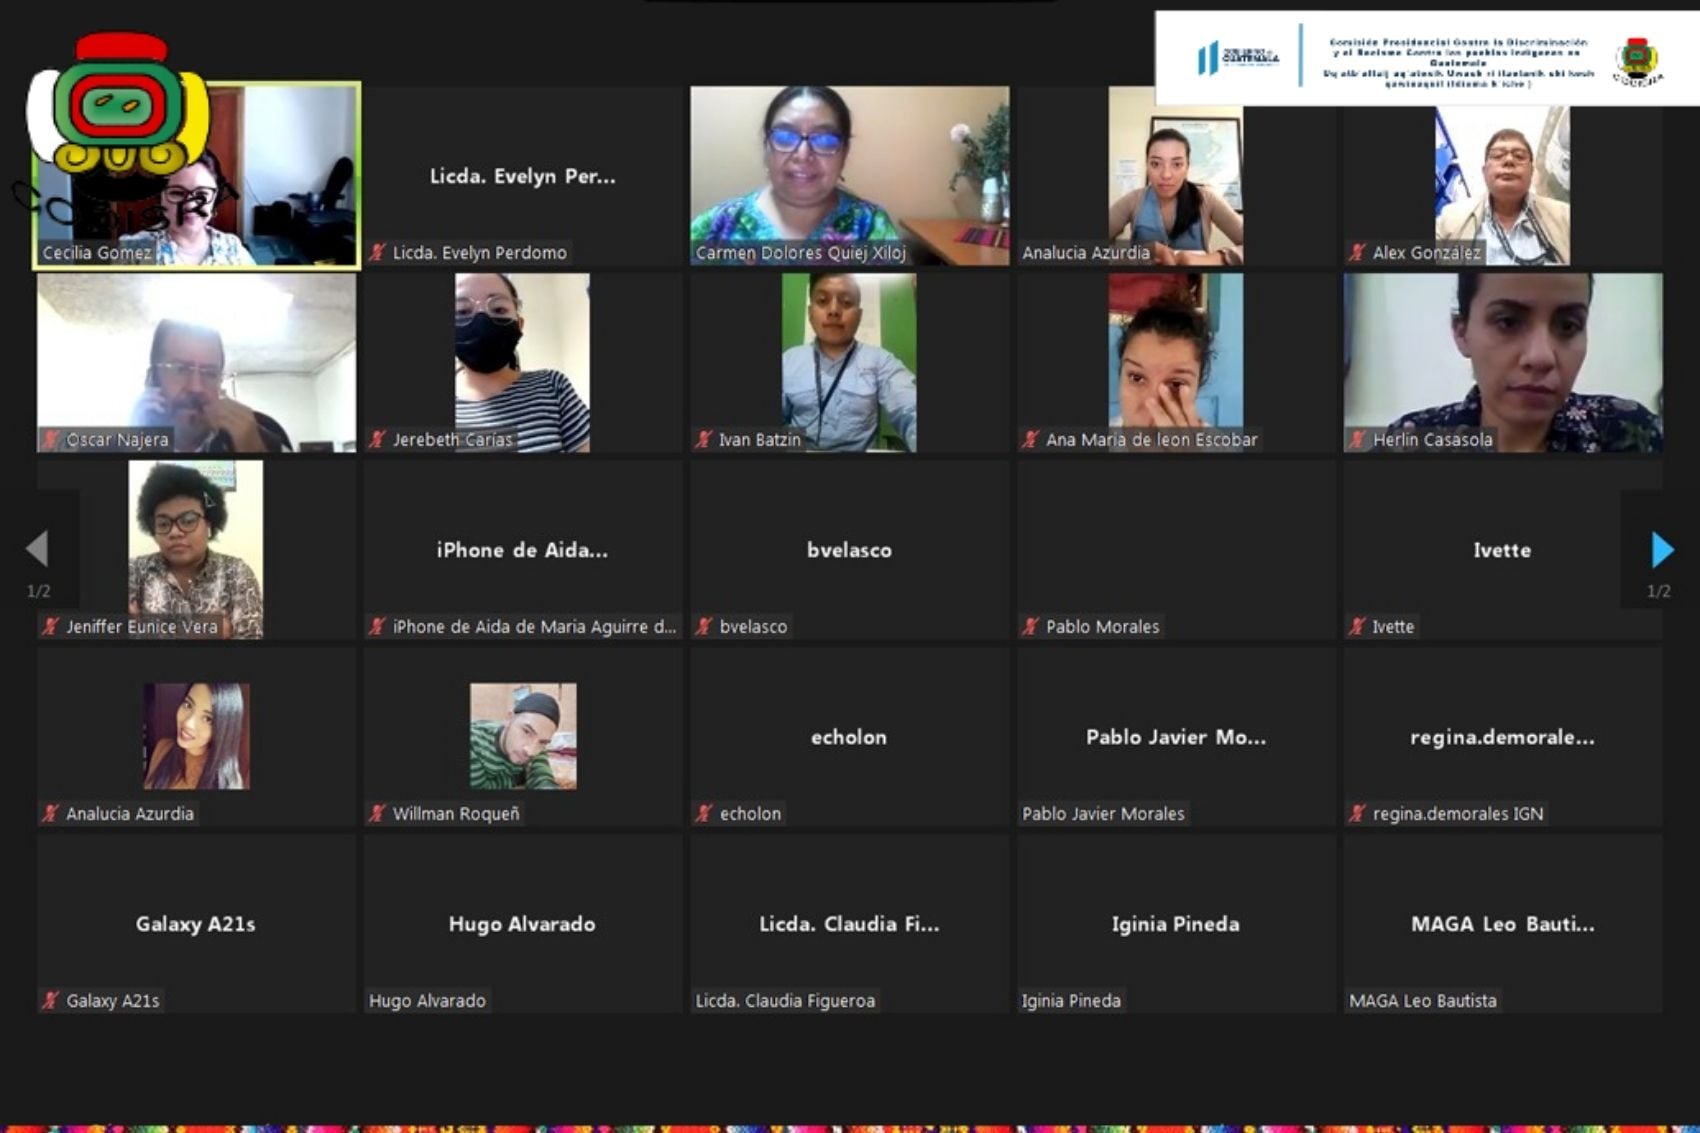Select the Hugo Alvarado participant tile

522,923
